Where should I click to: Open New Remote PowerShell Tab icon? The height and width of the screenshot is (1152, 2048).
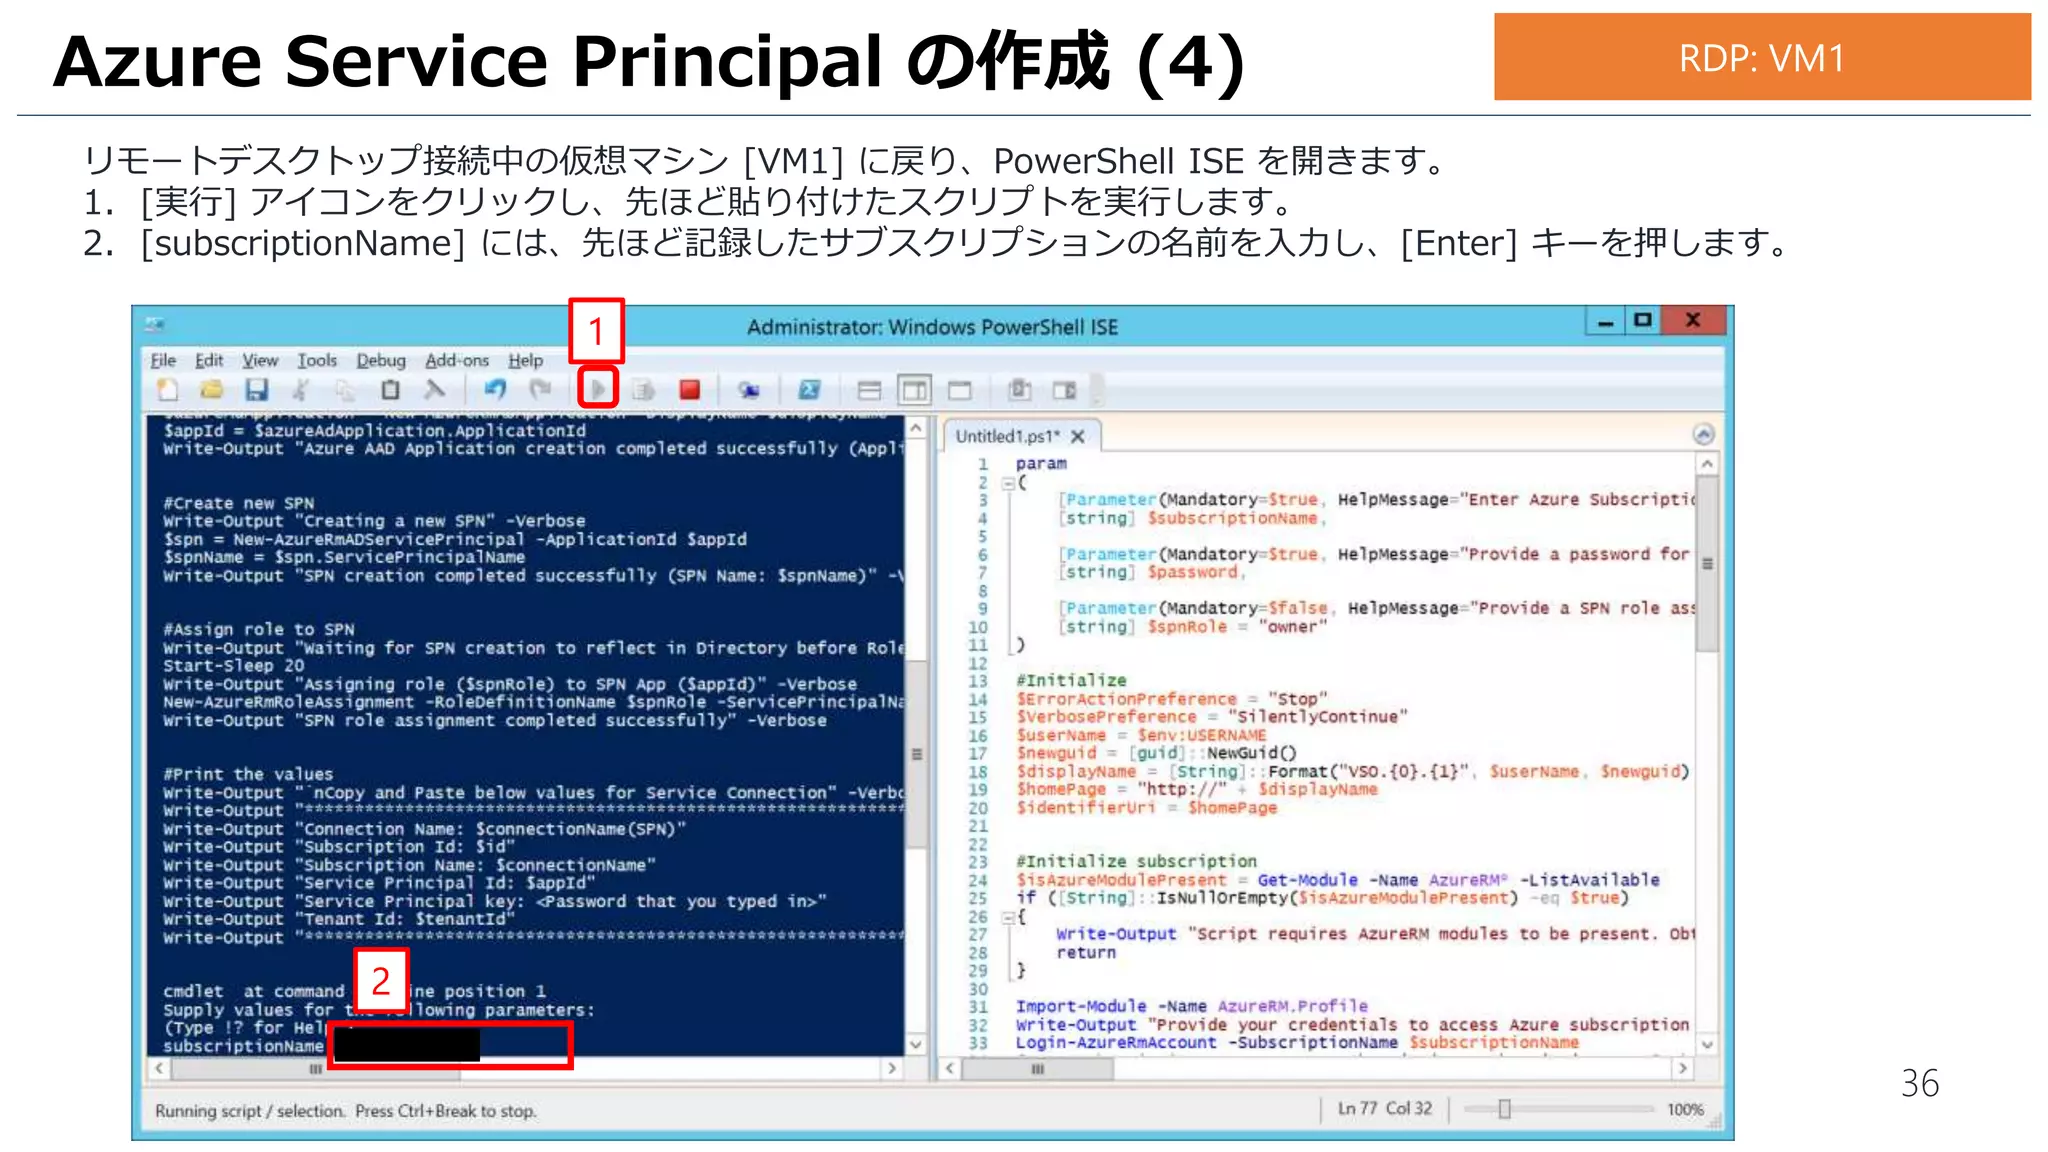(748, 390)
